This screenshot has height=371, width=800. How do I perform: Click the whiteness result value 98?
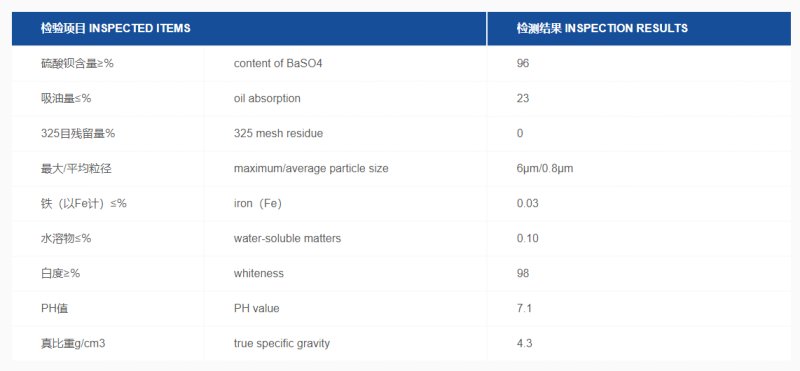(x=522, y=273)
